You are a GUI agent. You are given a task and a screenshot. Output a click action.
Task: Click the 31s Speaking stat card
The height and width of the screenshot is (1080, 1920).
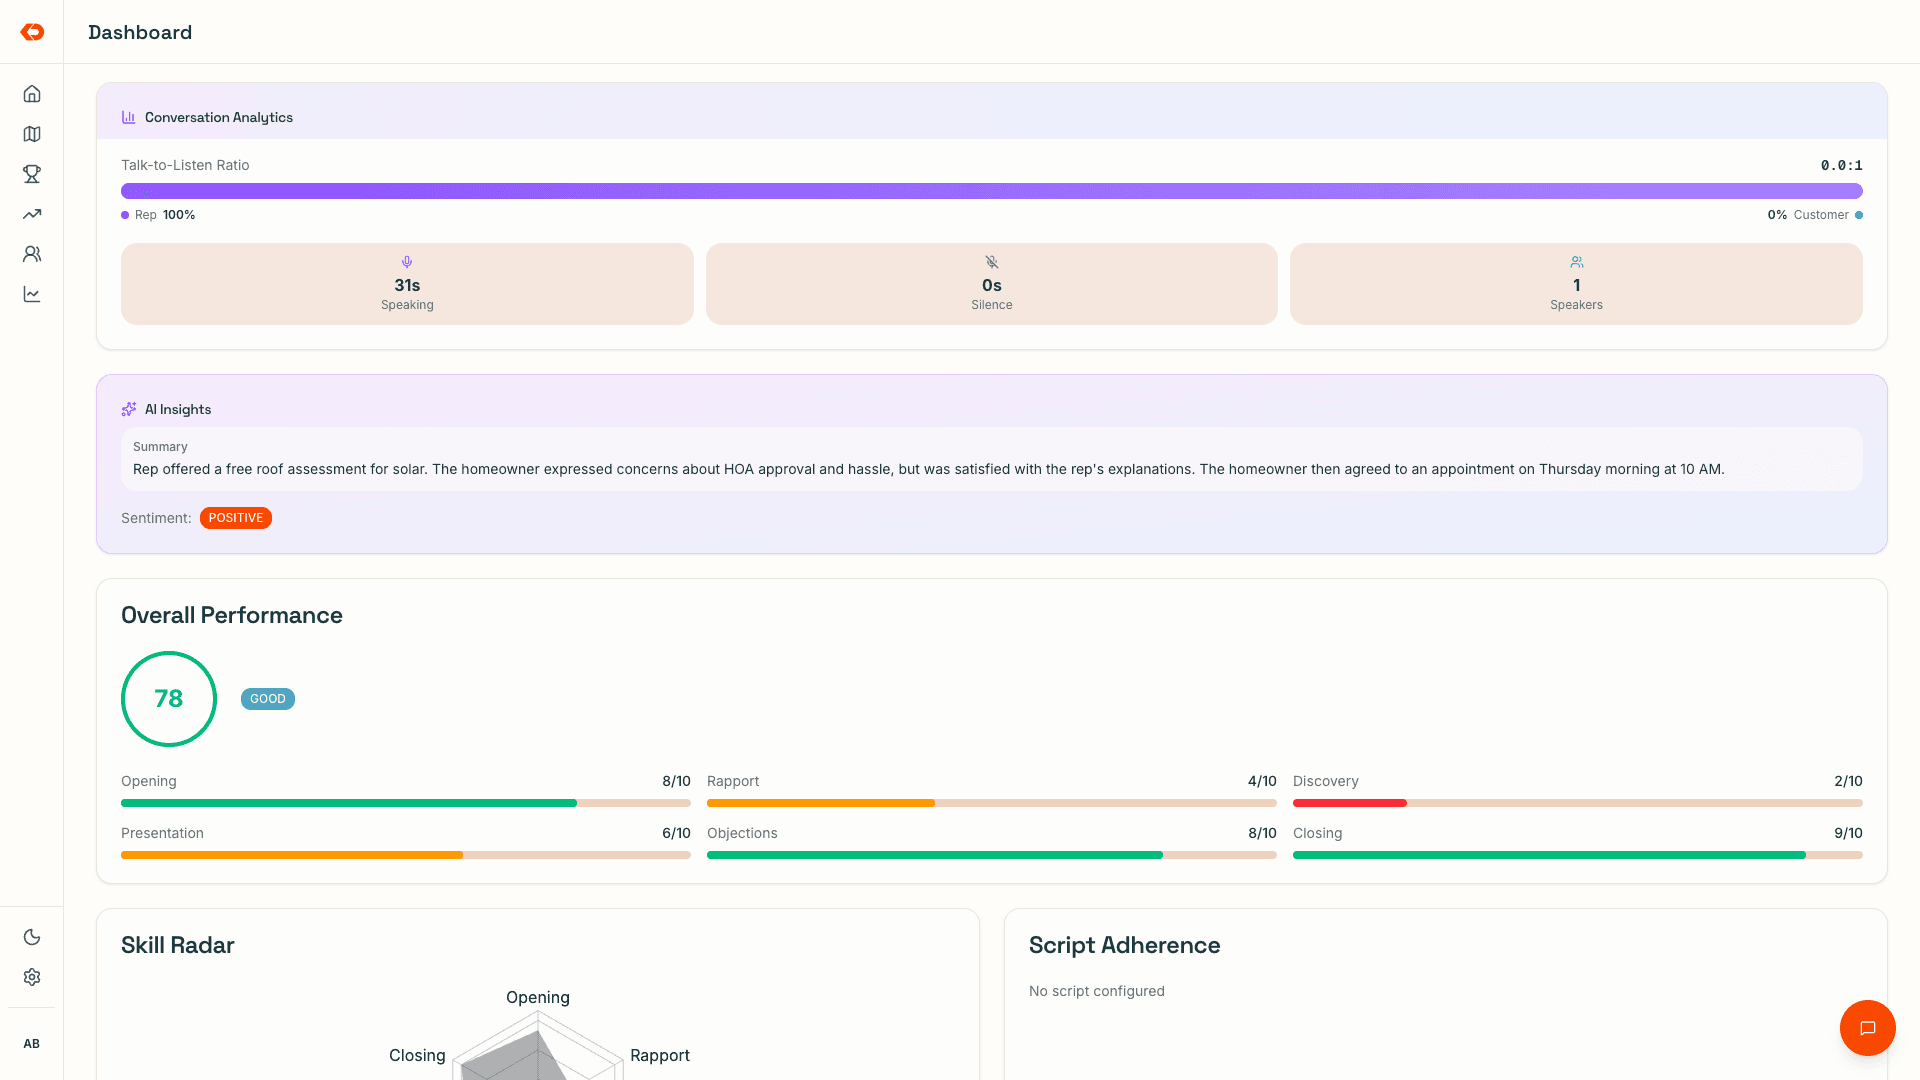pos(407,284)
